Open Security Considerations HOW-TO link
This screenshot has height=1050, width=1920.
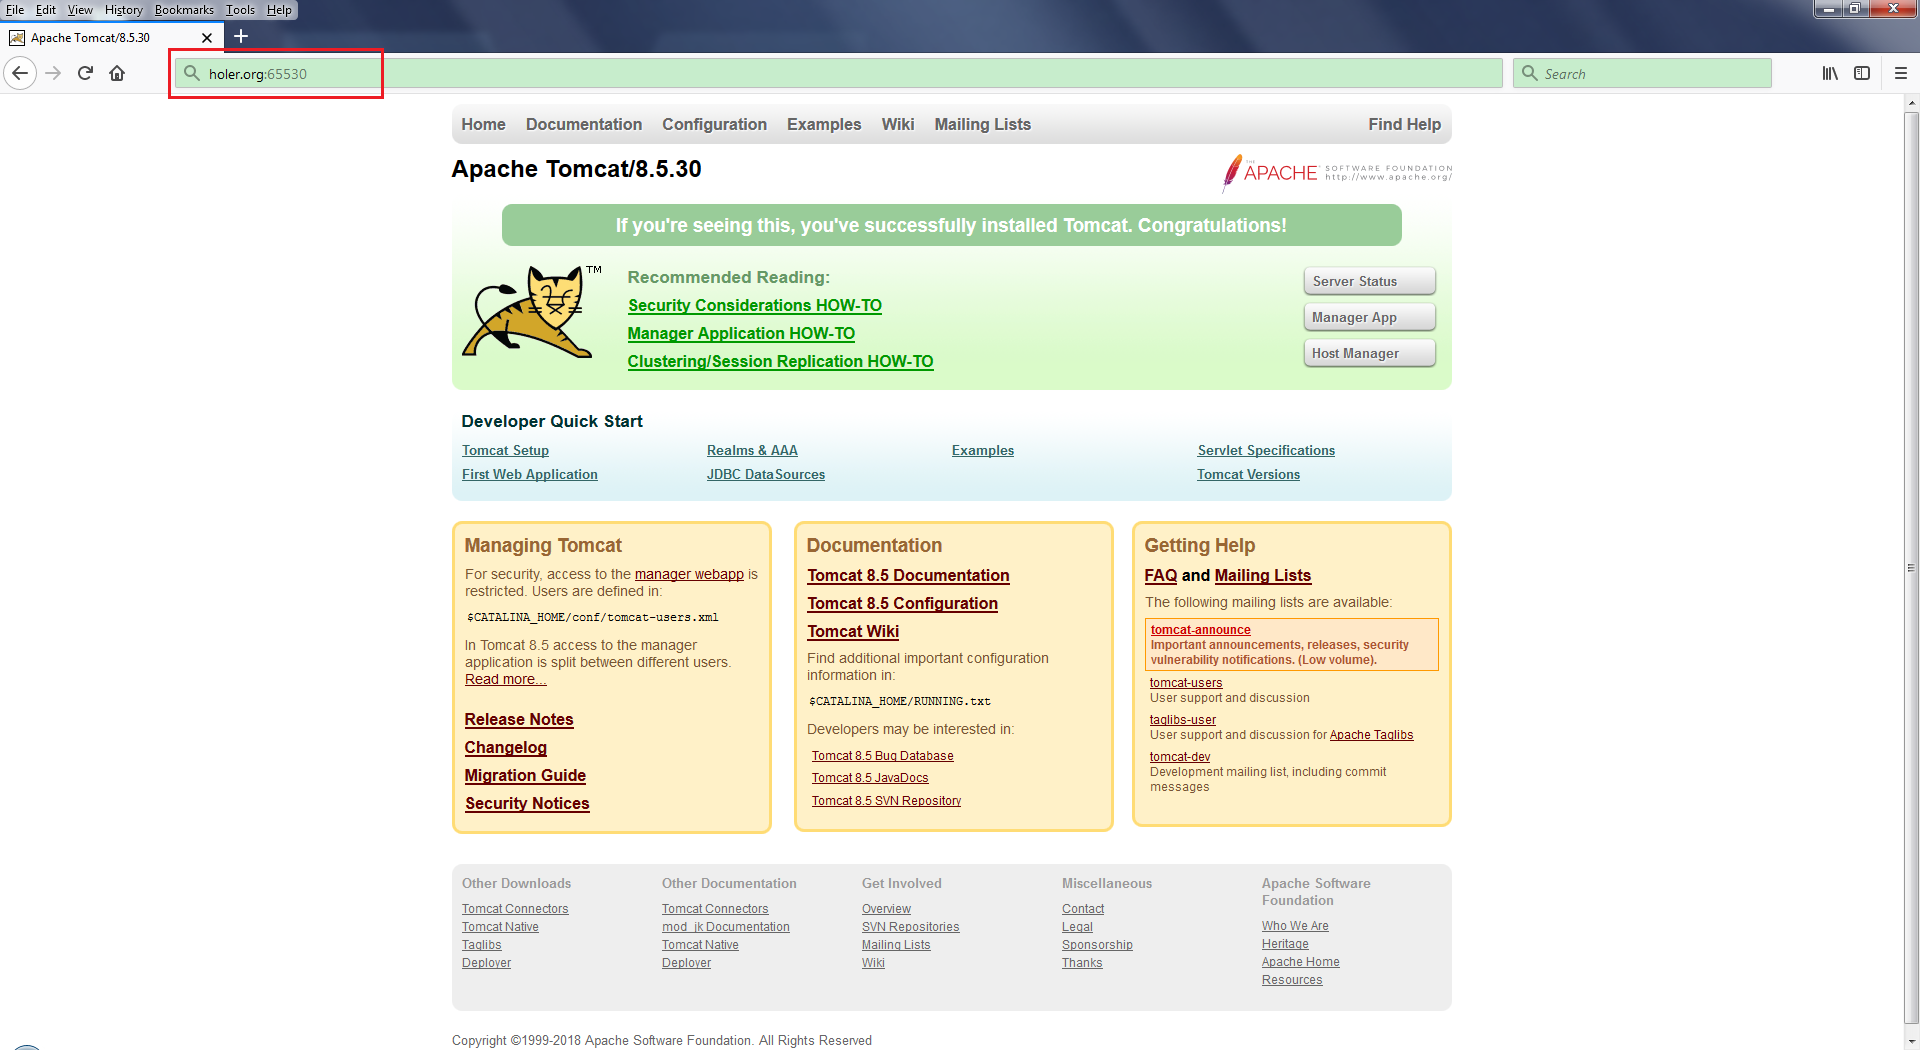point(755,306)
